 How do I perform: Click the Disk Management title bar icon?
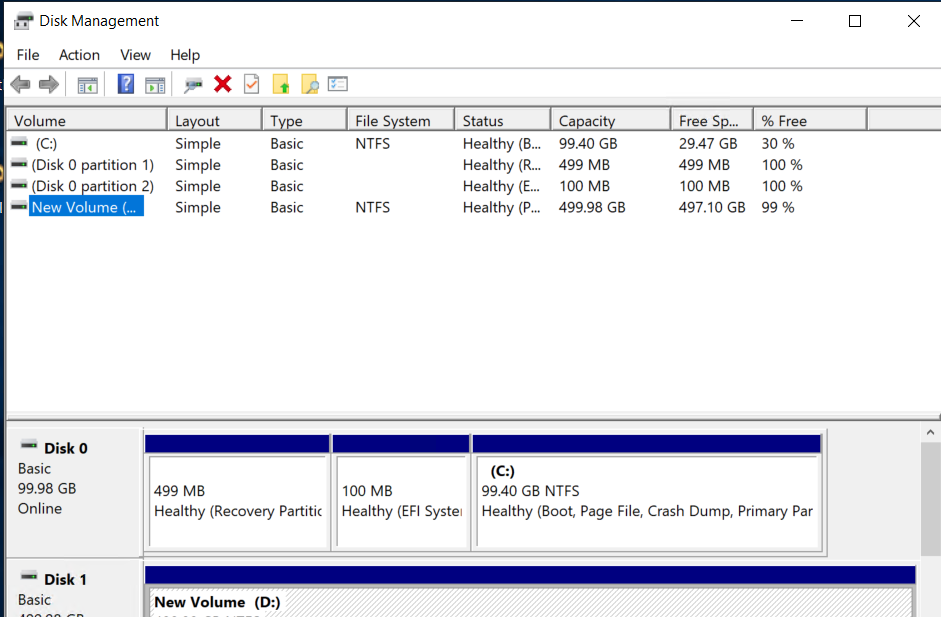pyautogui.click(x=23, y=21)
